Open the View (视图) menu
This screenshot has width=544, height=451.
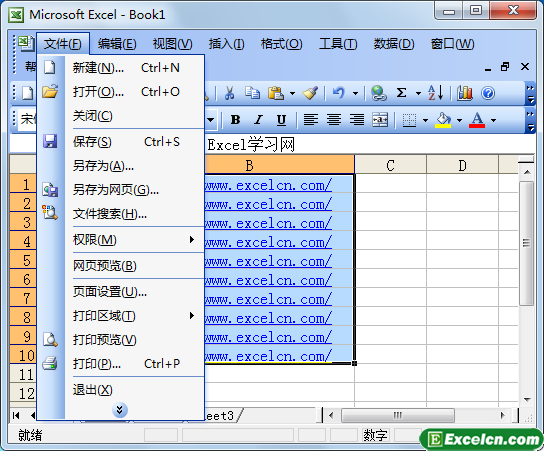tap(172, 44)
